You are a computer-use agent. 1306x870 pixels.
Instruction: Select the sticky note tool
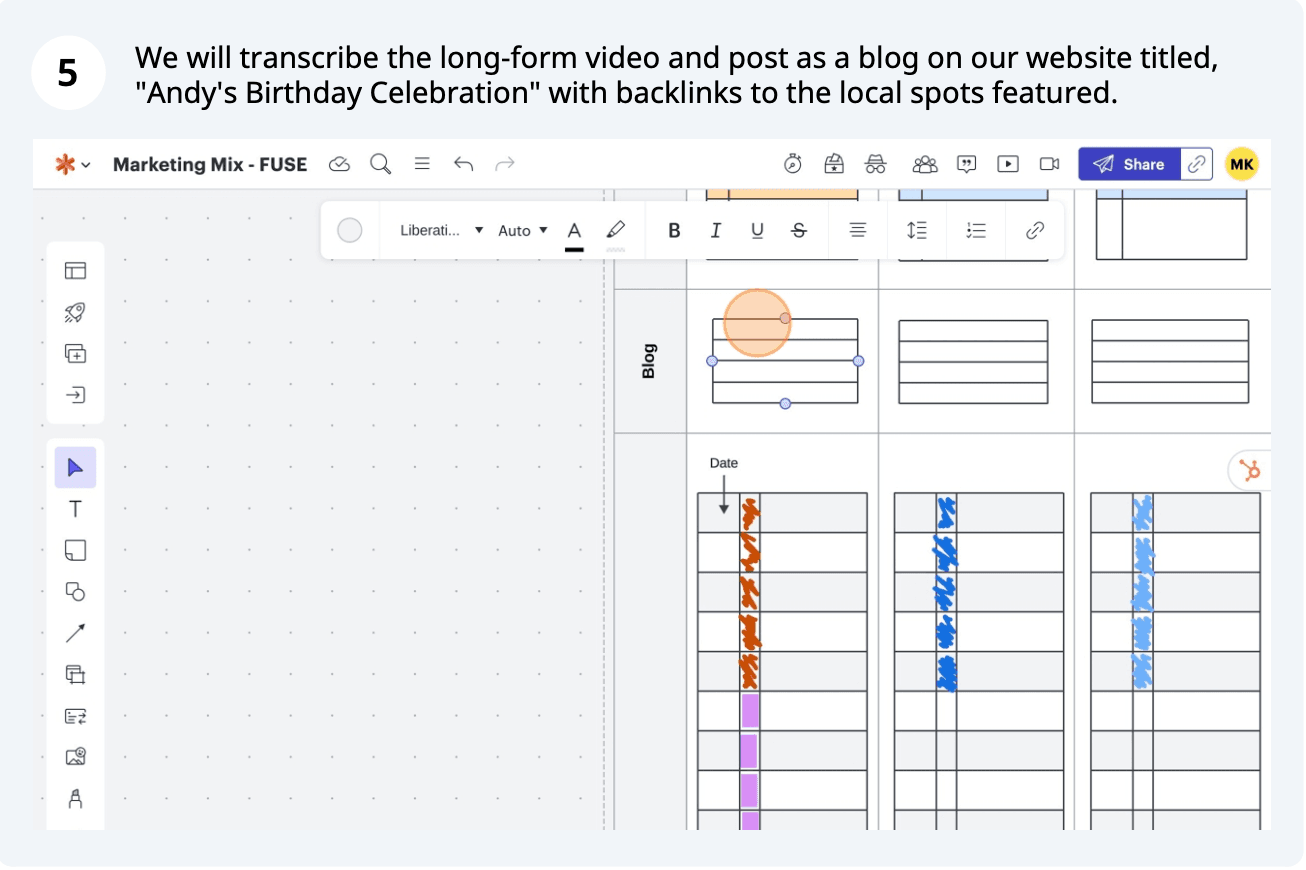[x=75, y=550]
